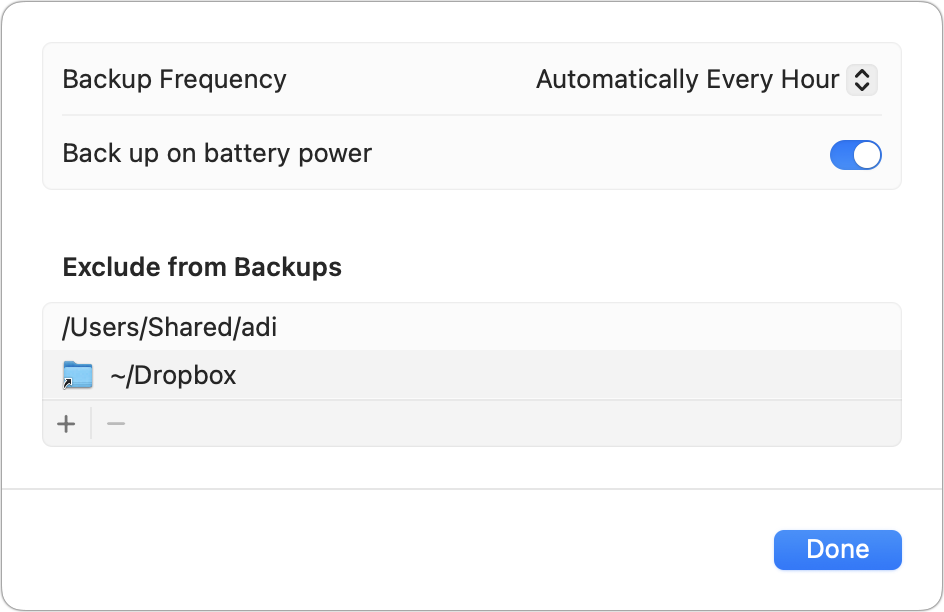
Task: Click the Exclude from Backups heading
Action: point(202,267)
